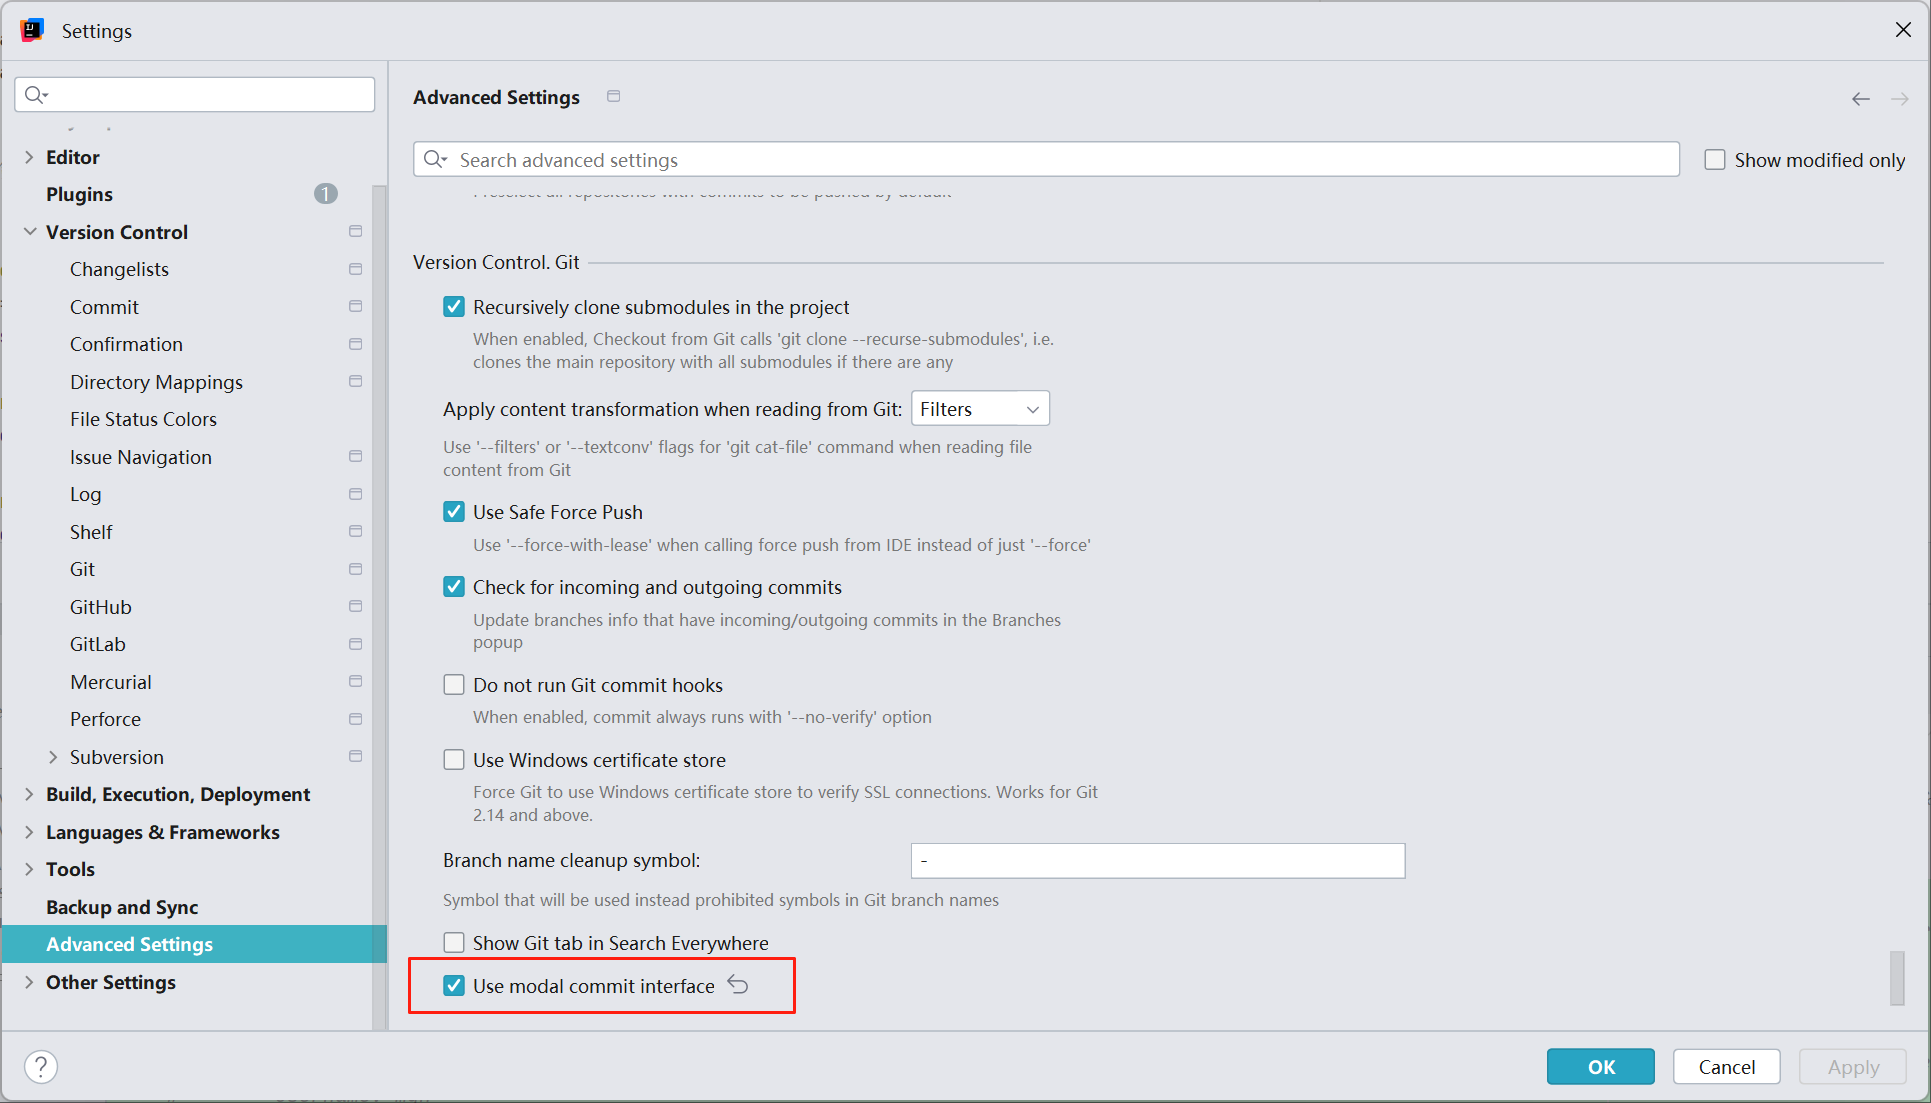Collapse the Version Control tree node

coord(30,232)
